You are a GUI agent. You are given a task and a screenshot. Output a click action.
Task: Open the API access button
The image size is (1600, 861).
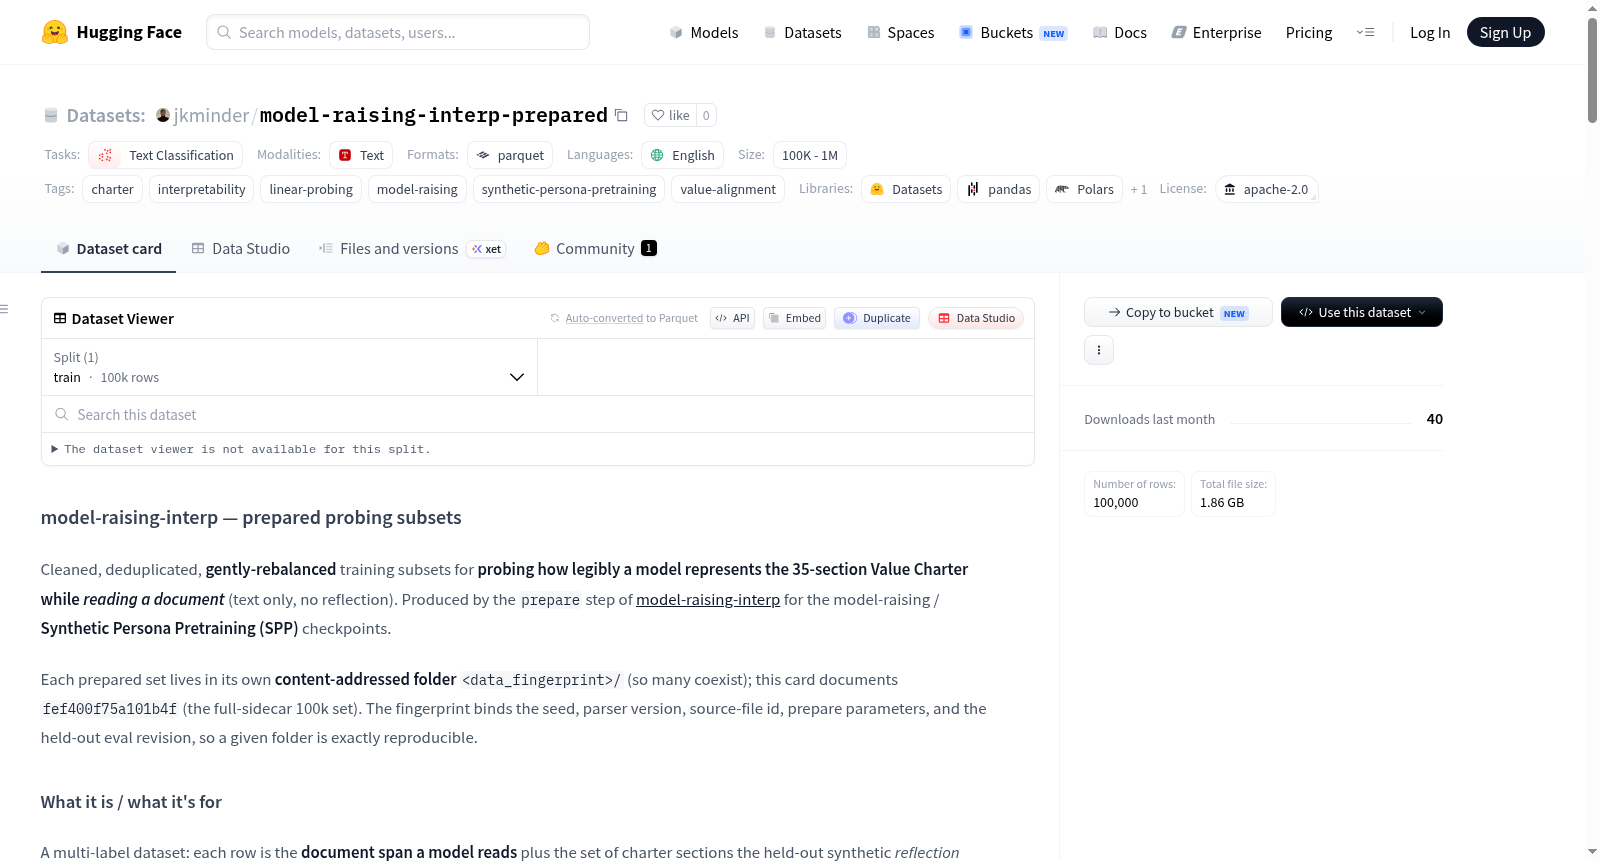tap(732, 318)
